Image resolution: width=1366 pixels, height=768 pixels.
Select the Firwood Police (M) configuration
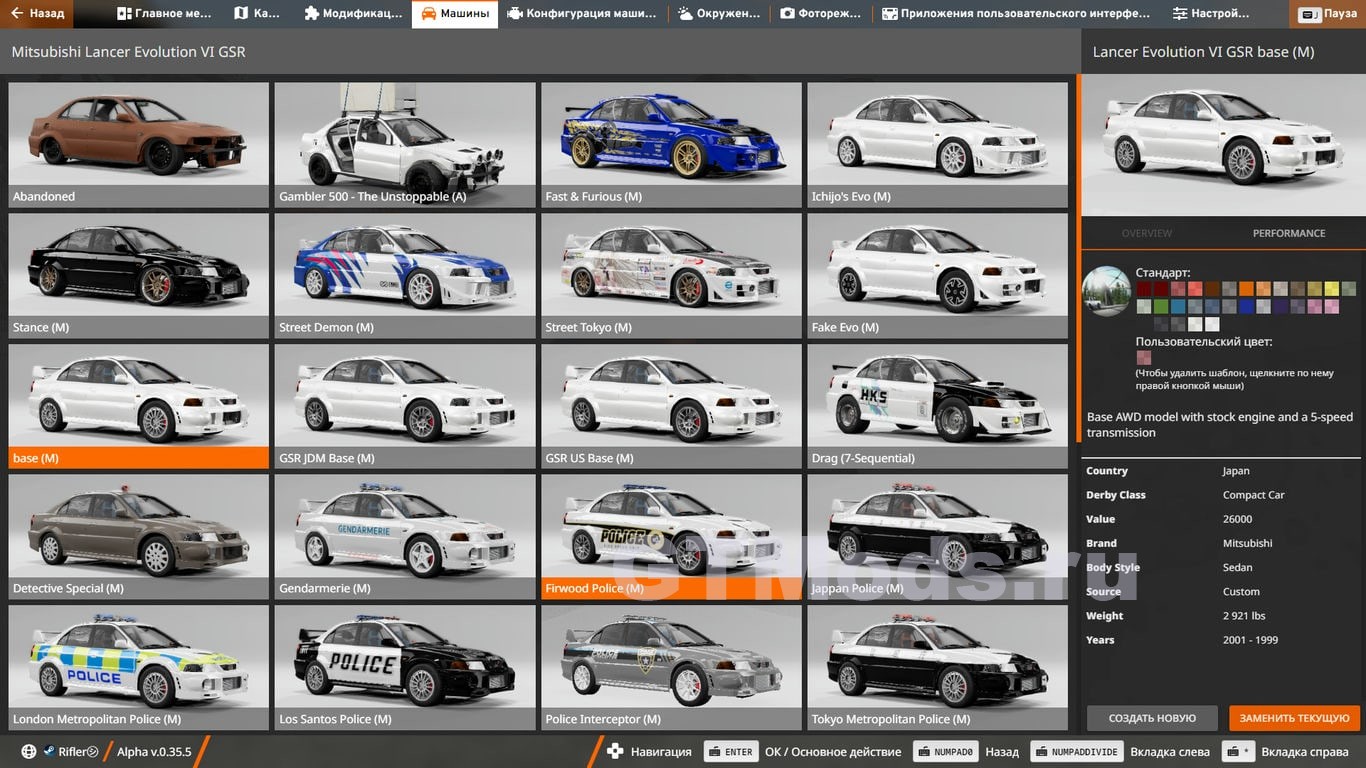click(x=671, y=537)
